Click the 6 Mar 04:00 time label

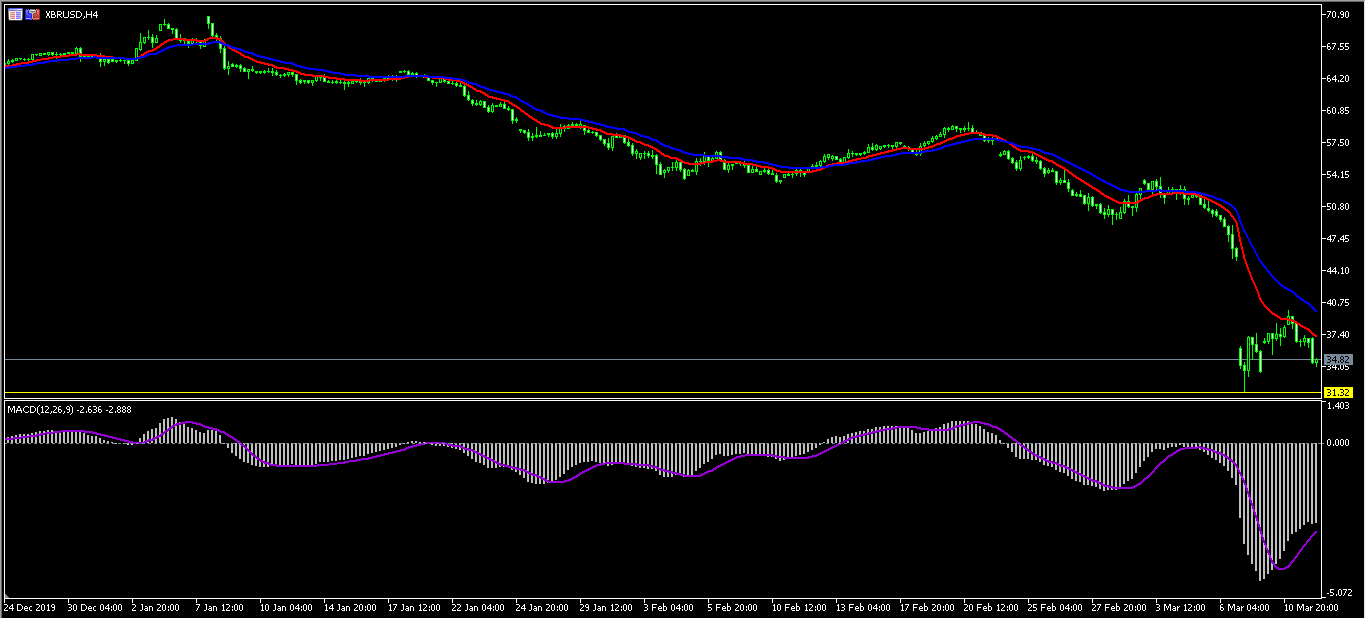pyautogui.click(x=1244, y=607)
